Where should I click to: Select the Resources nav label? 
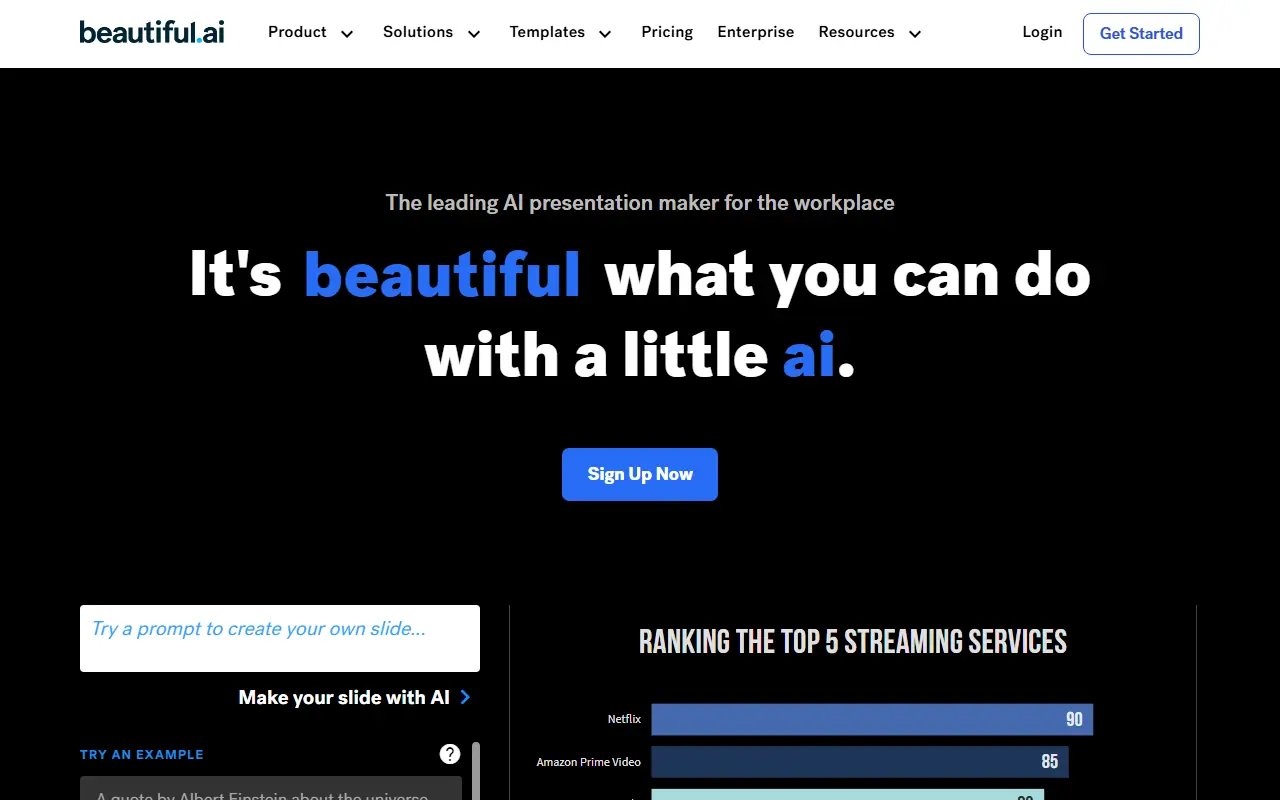point(856,32)
